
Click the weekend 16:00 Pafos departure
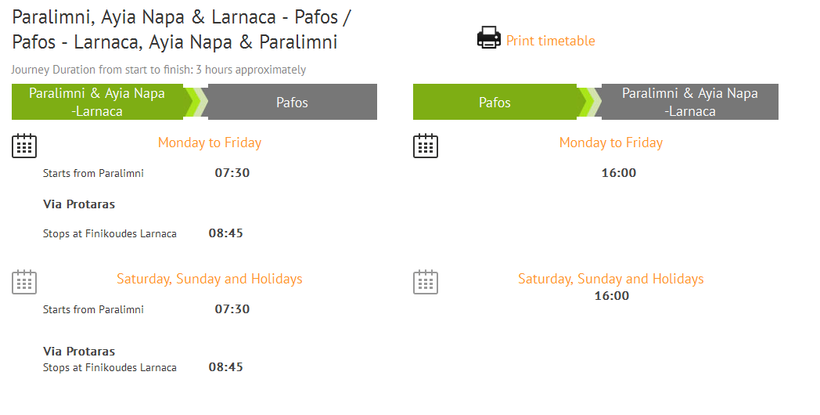611,296
